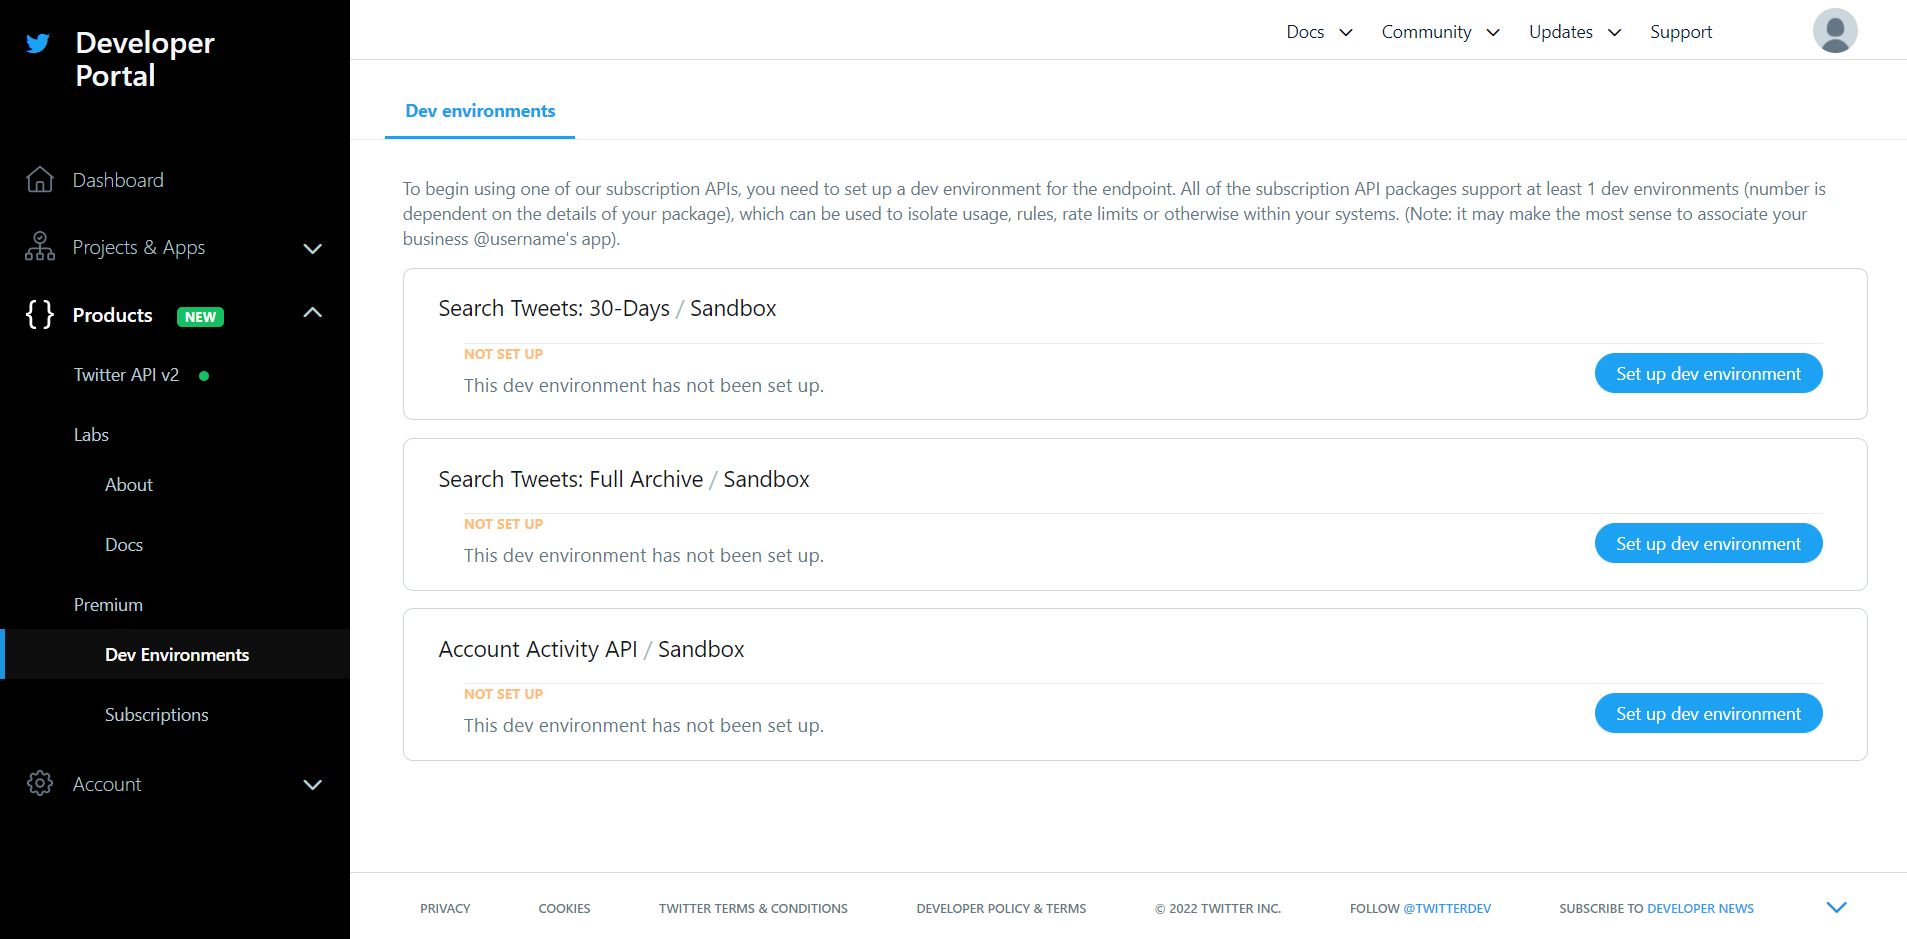Viewport: 1907px width, 939px height.
Task: Set up dev environment for Full Archive search
Action: pyautogui.click(x=1708, y=543)
